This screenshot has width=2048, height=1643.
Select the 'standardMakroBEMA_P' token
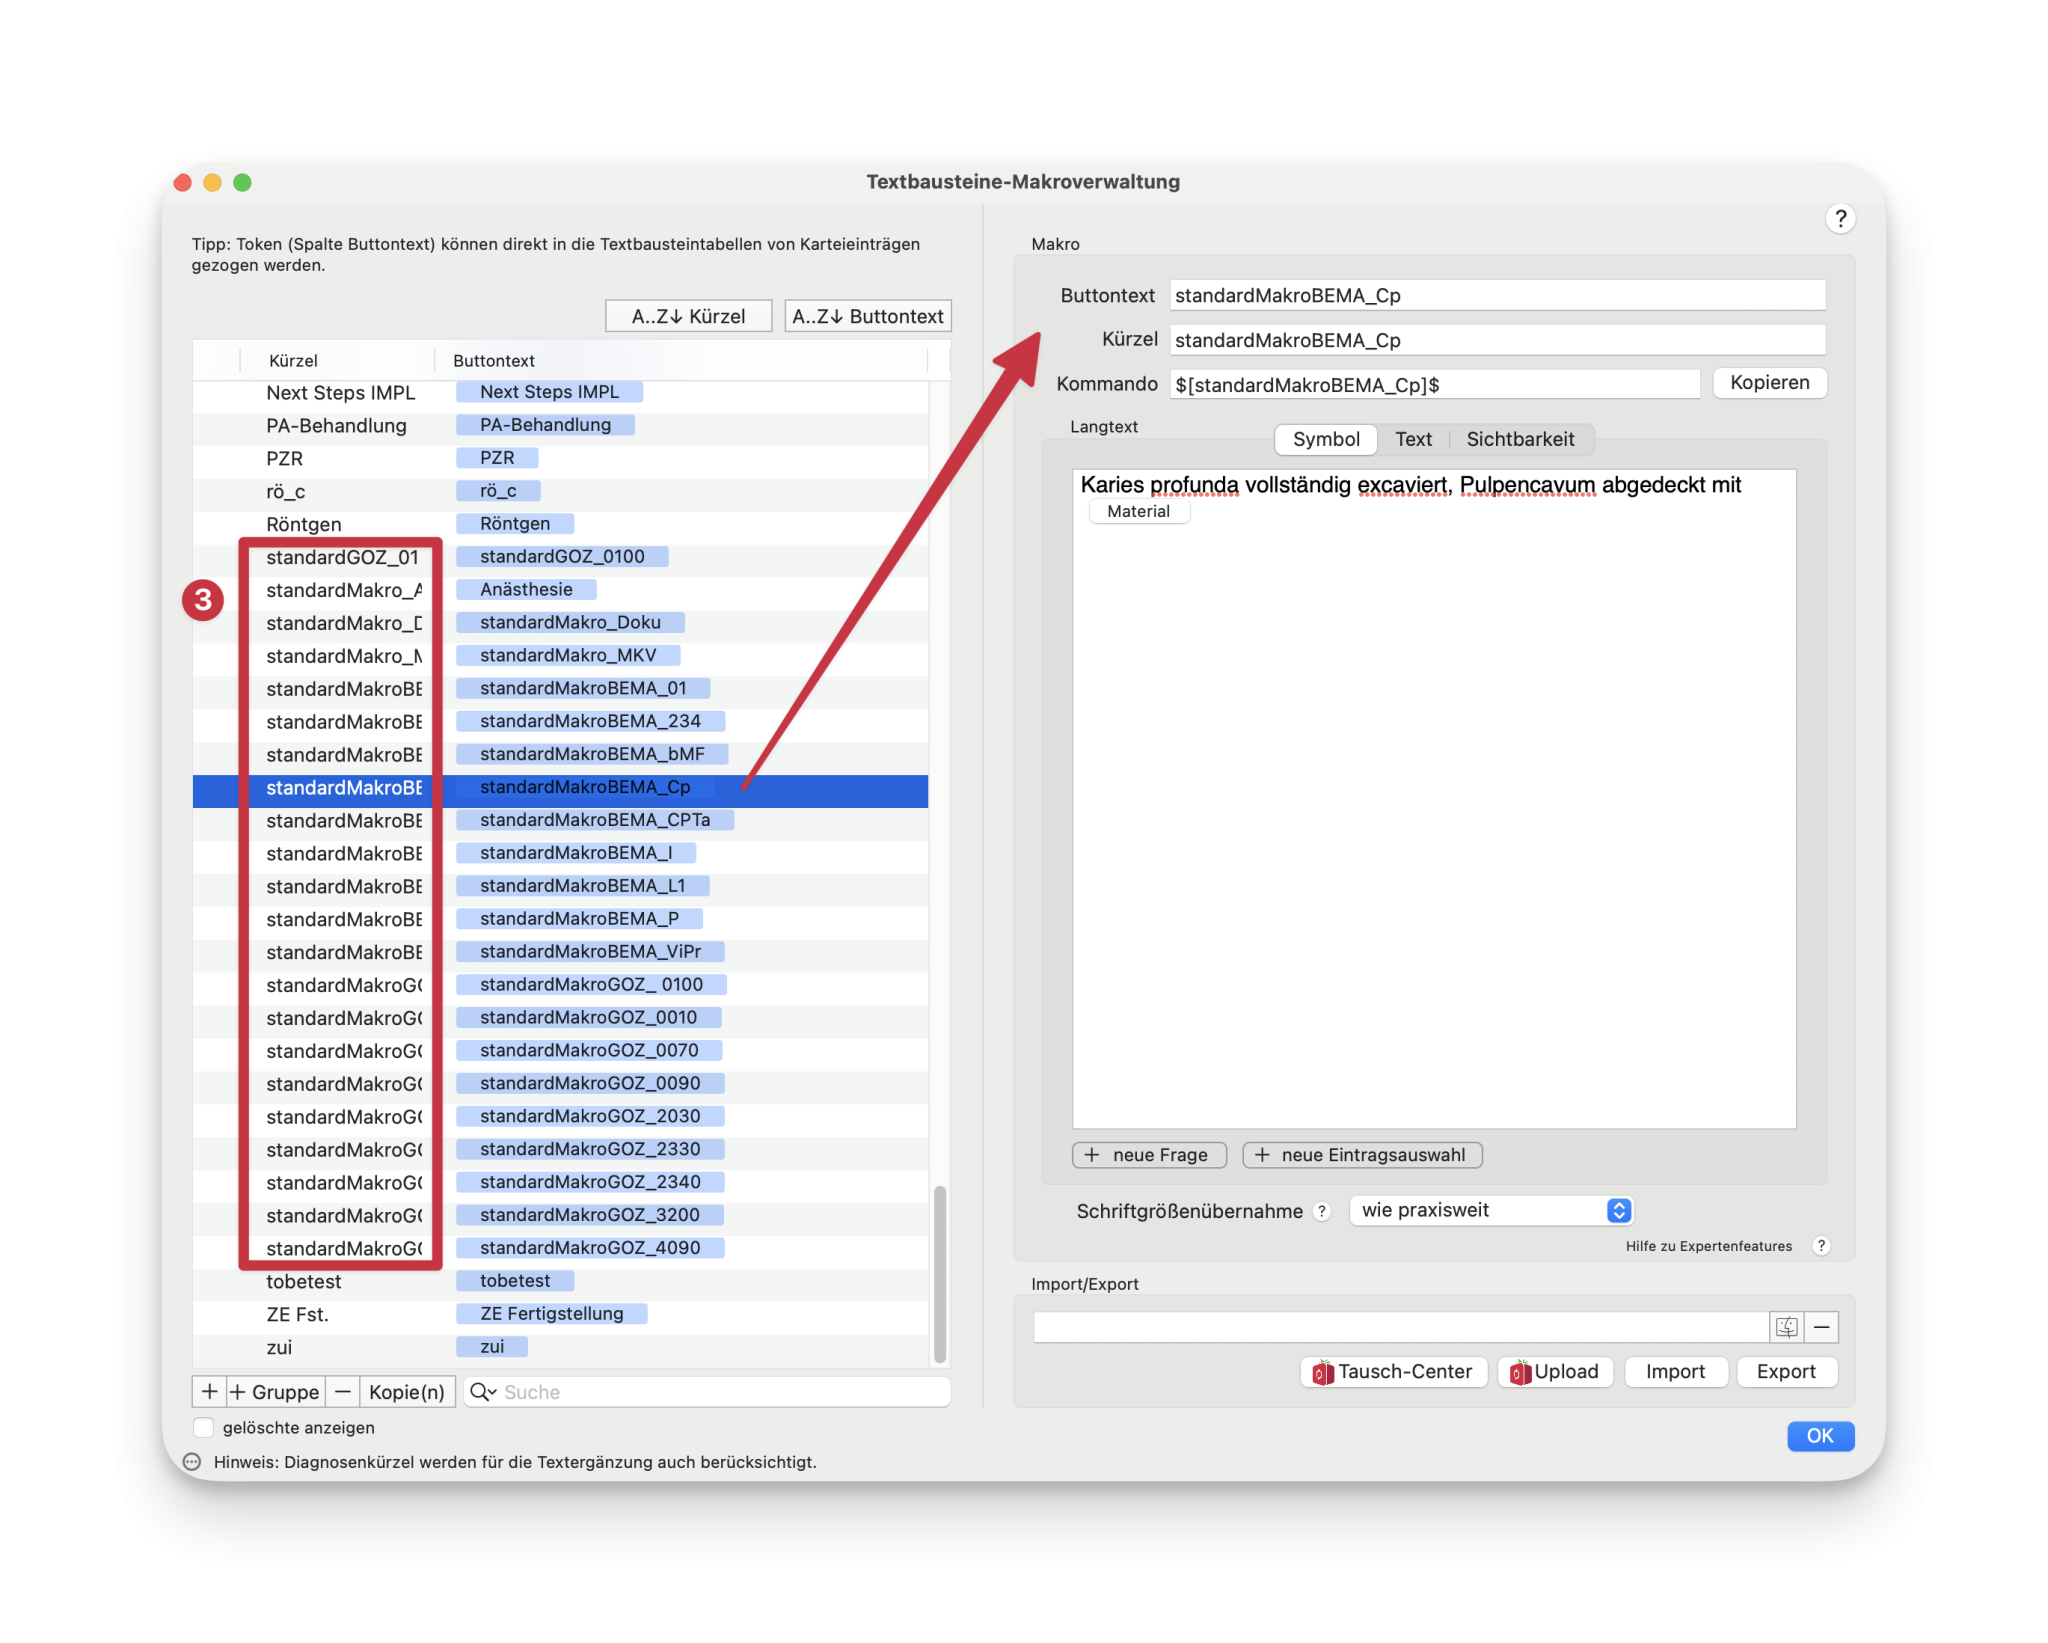(579, 919)
